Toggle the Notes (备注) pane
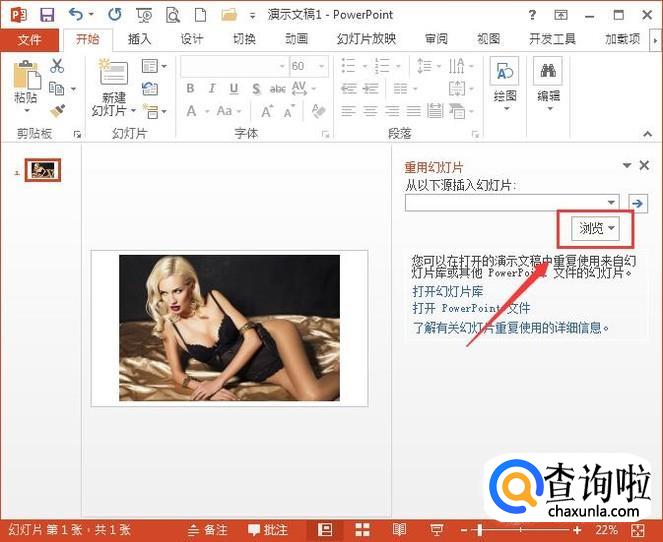Image resolution: width=663 pixels, height=542 pixels. pos(208,529)
